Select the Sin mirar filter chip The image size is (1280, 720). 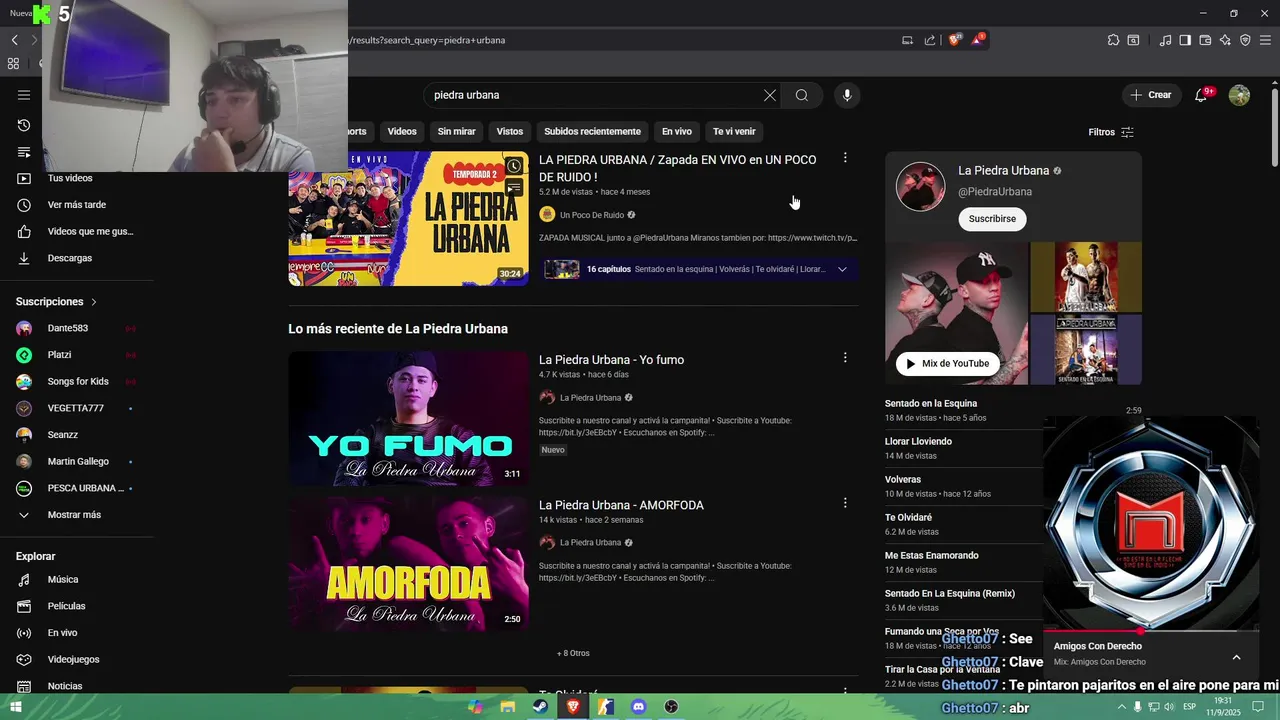457,131
